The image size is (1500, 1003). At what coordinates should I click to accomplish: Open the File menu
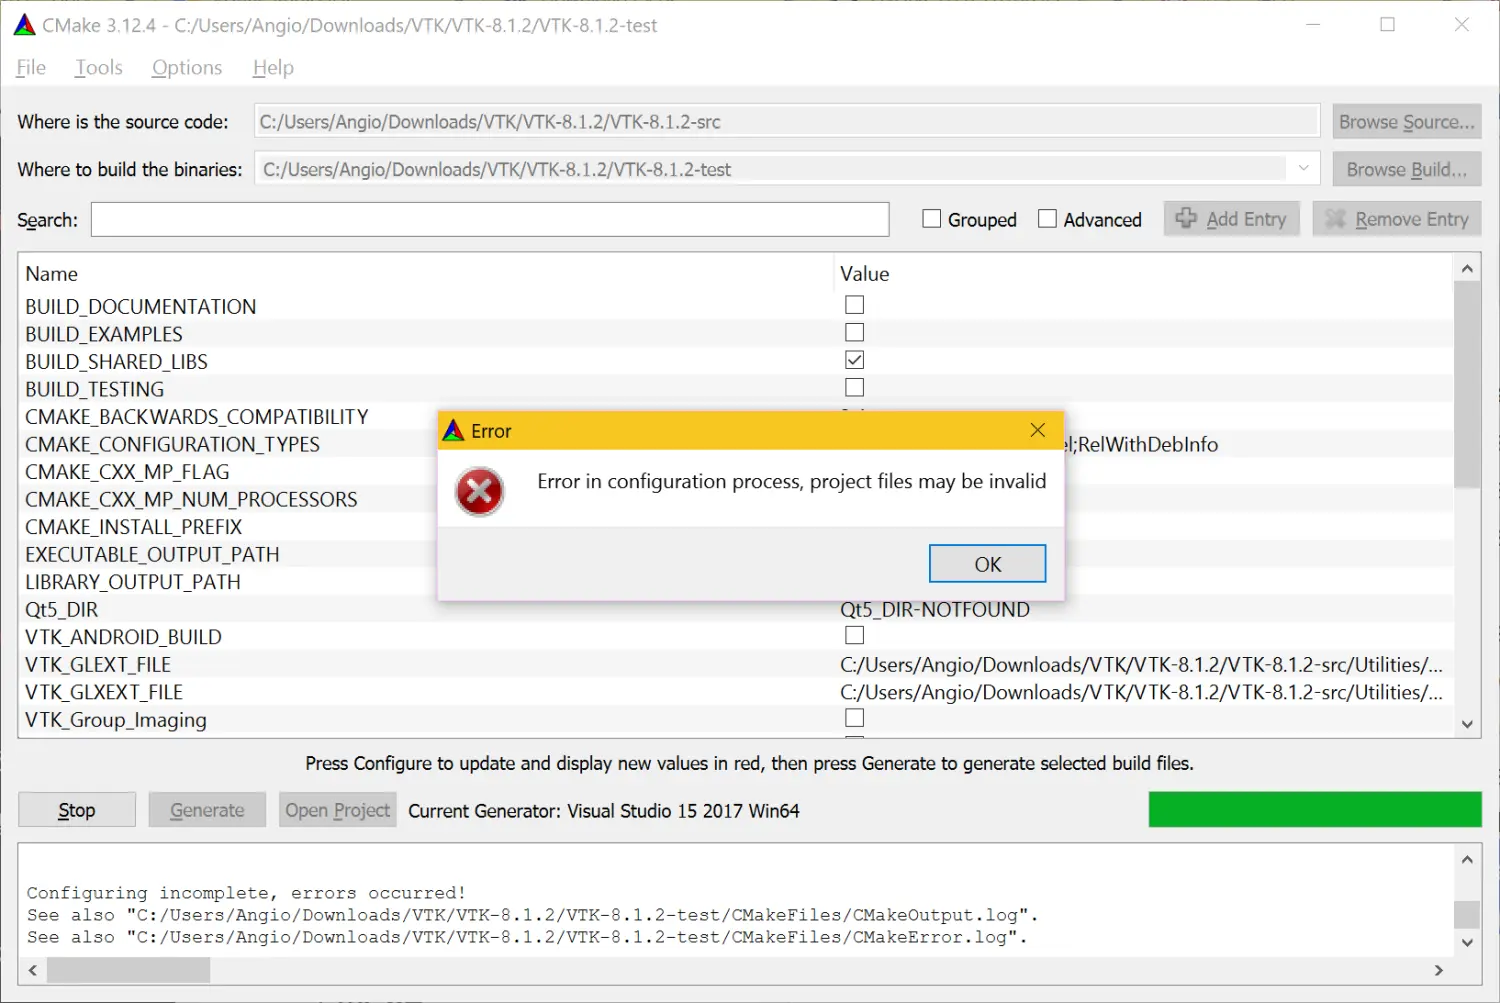[31, 68]
